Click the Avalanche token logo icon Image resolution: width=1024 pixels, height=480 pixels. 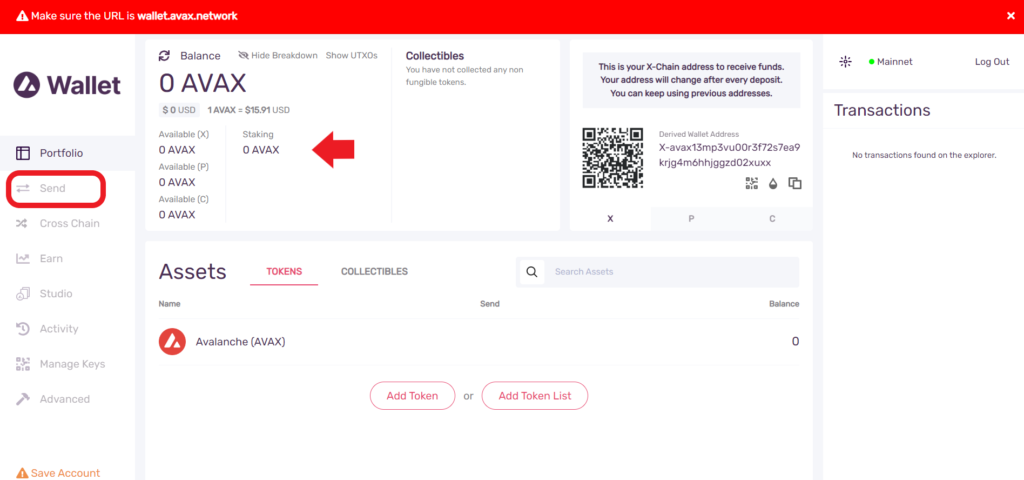(x=172, y=342)
